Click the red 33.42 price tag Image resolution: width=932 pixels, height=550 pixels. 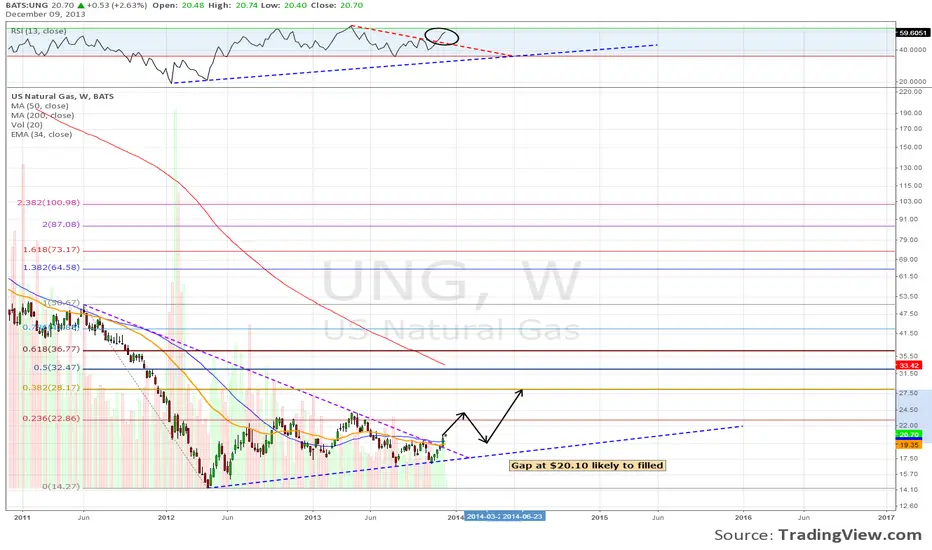click(x=909, y=366)
